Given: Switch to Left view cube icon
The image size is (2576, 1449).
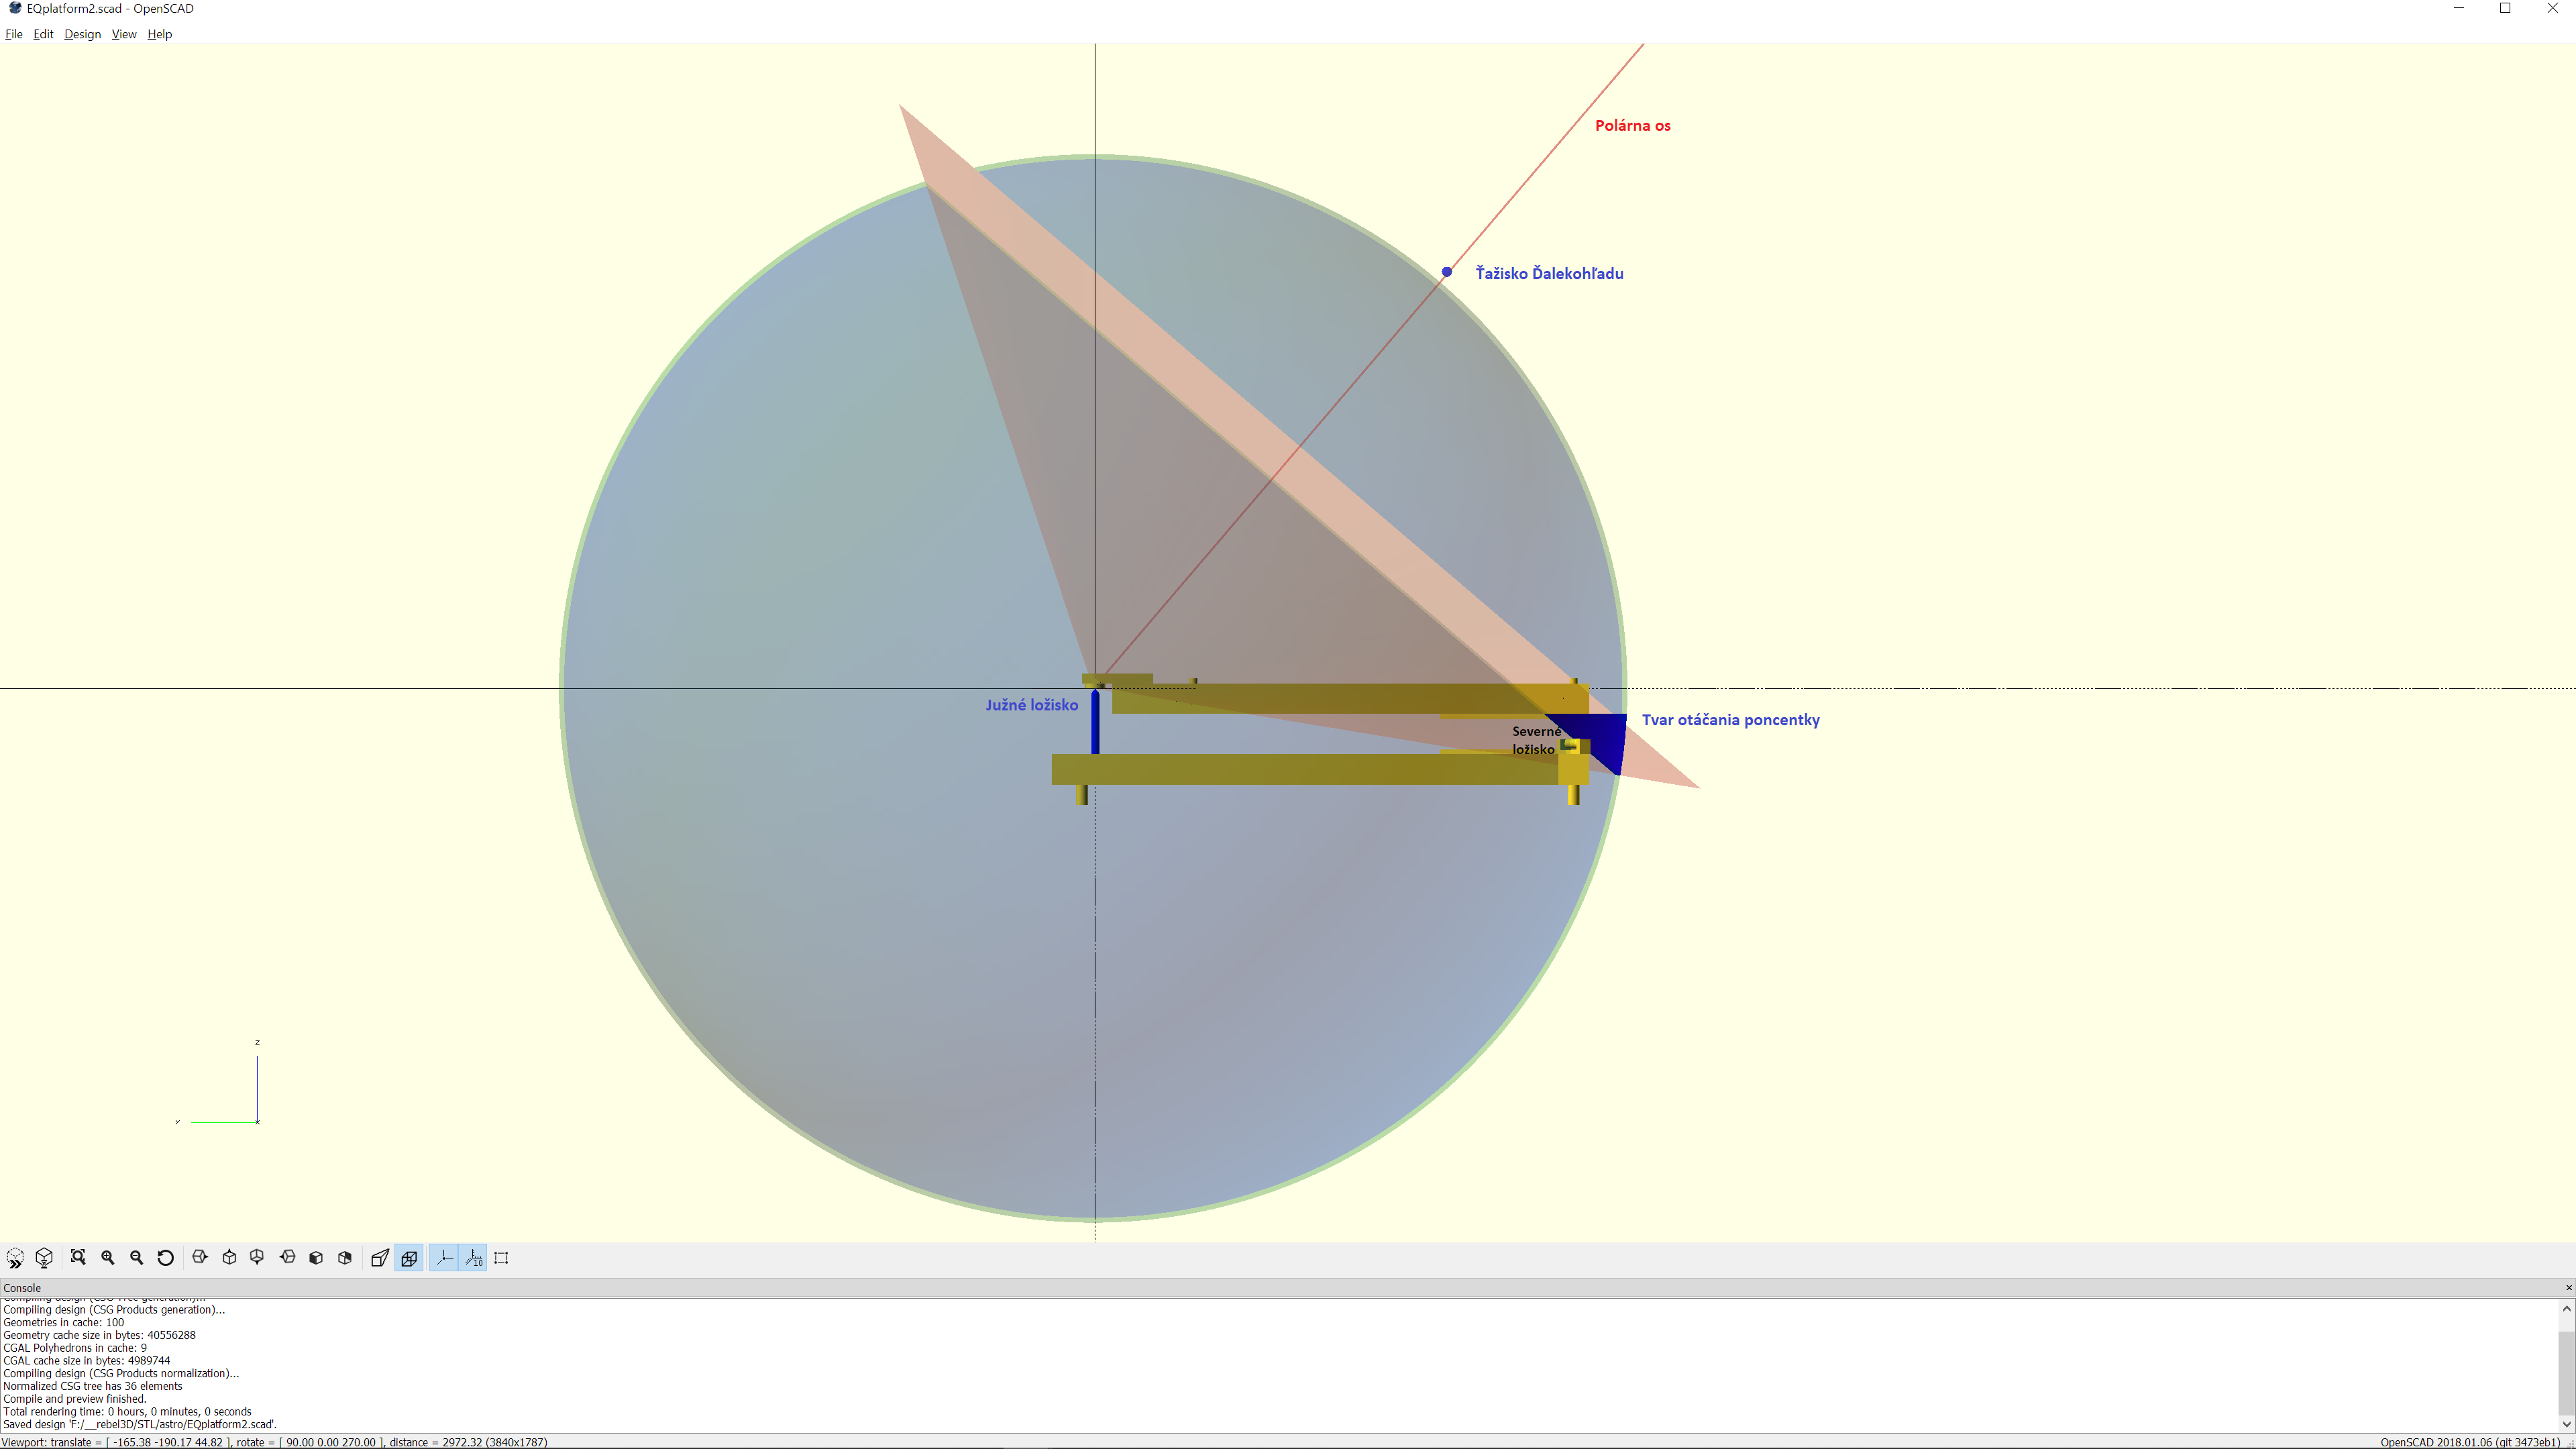Looking at the screenshot, I should pos(288,1258).
